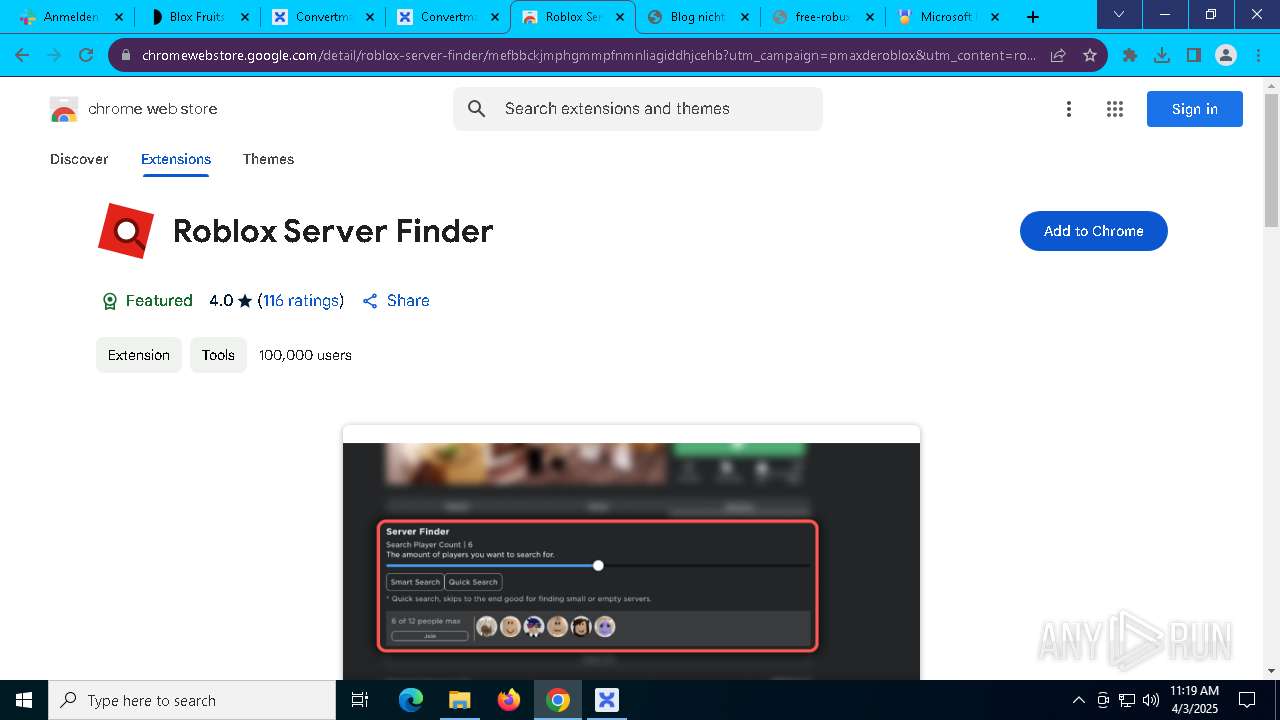Open the Themes section

268,159
